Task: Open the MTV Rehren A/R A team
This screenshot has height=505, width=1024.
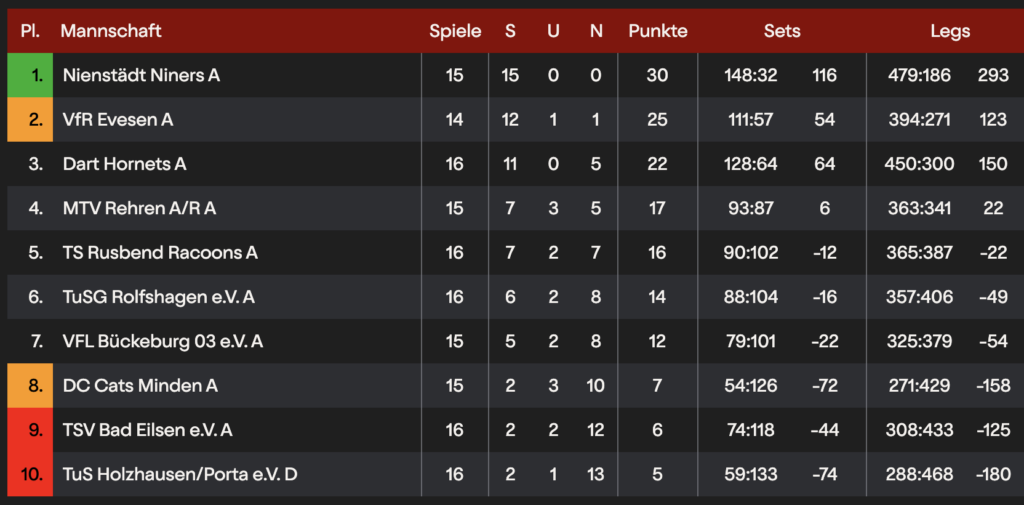Action: click(139, 208)
